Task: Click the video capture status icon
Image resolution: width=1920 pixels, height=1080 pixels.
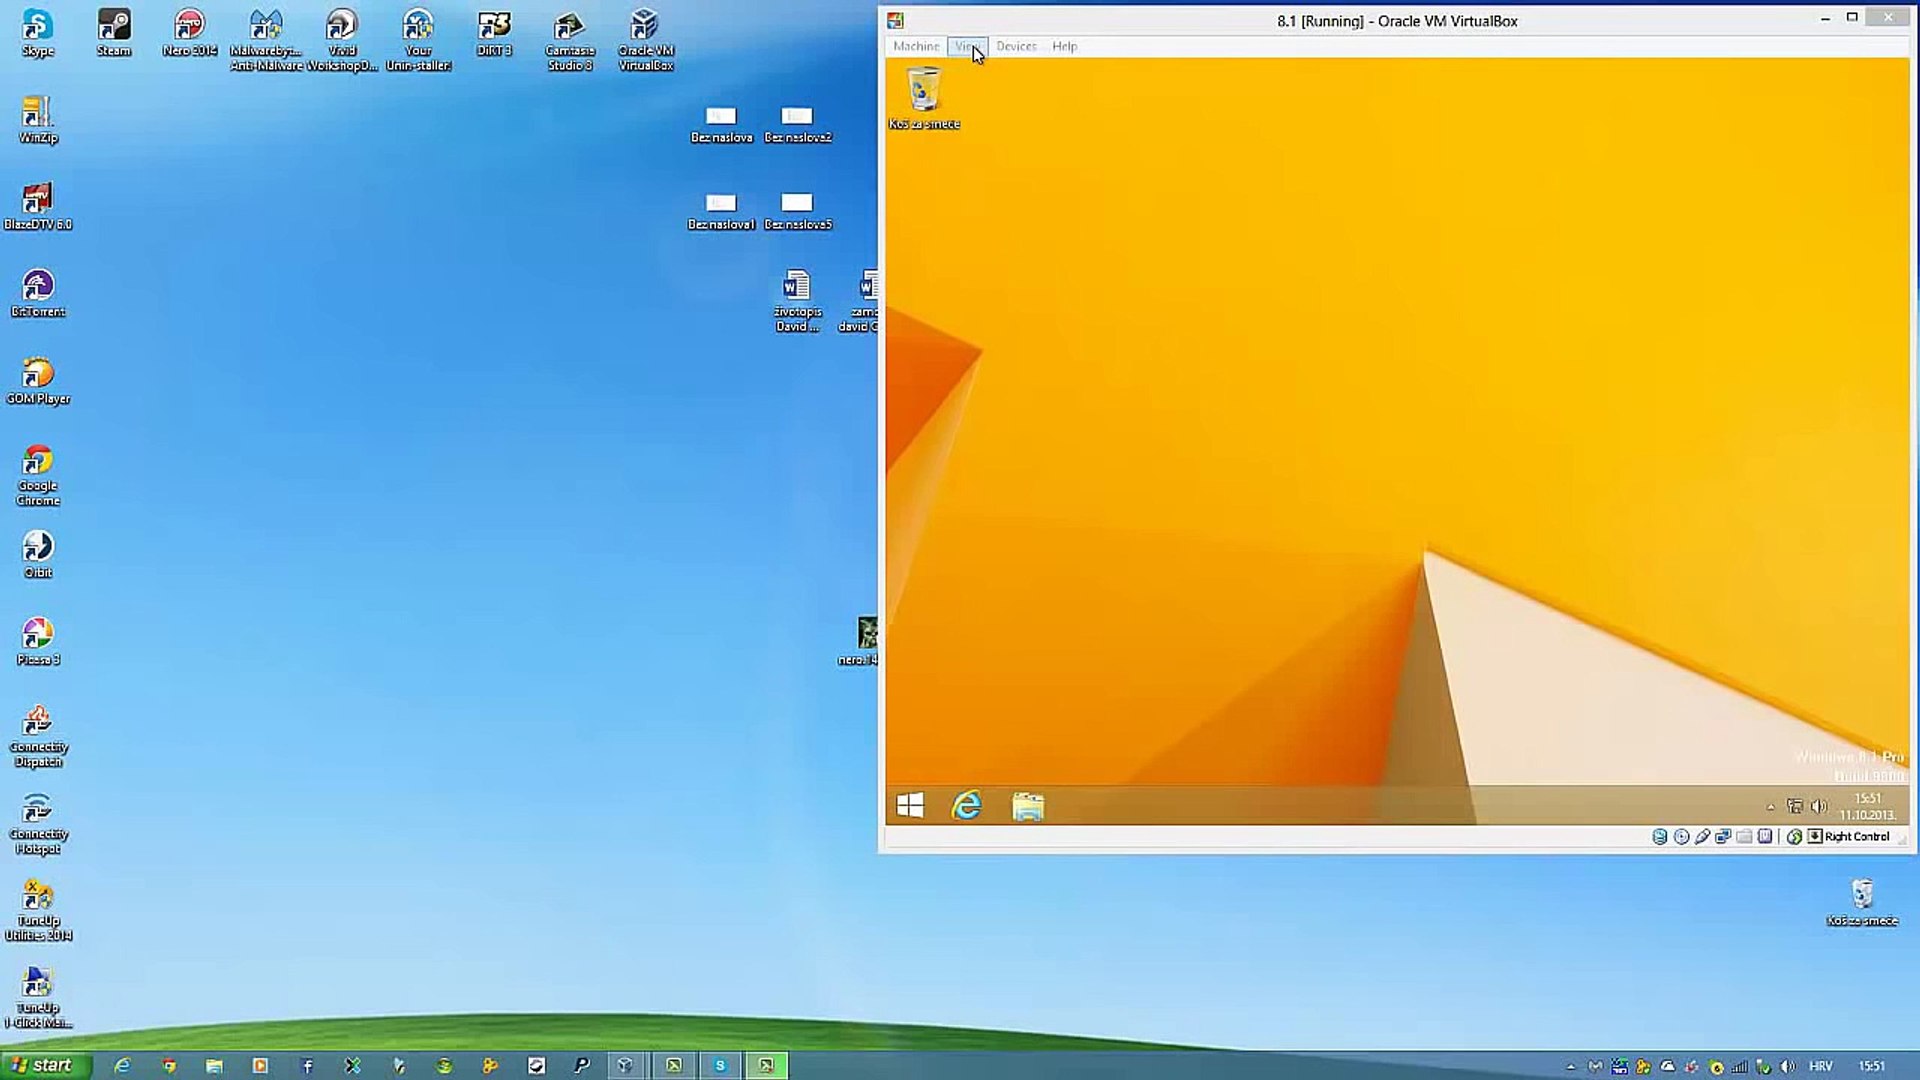Action: tap(1765, 837)
